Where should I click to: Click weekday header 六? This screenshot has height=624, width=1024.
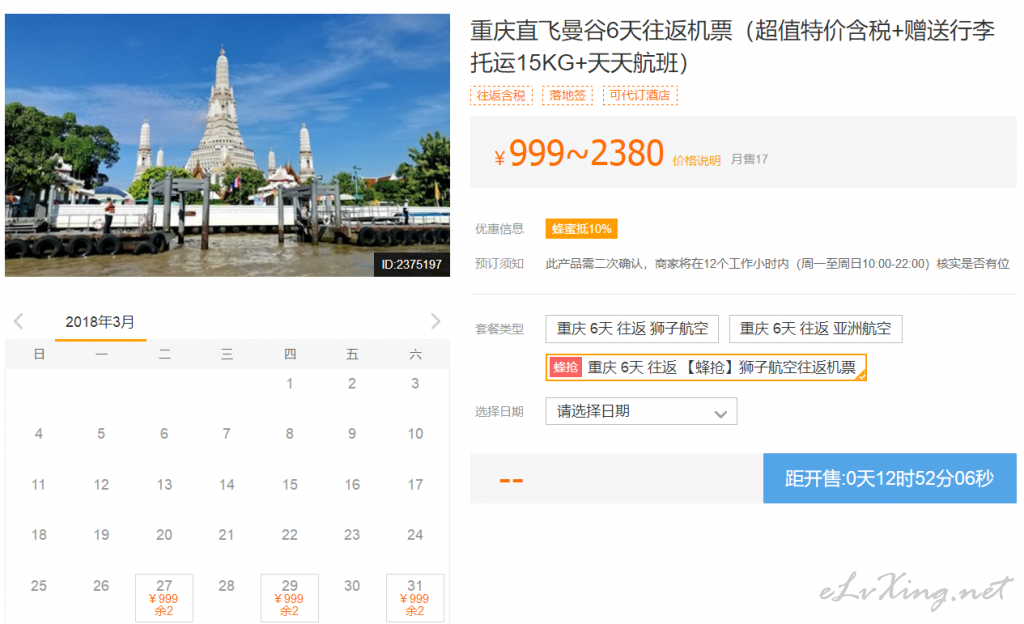coord(415,354)
